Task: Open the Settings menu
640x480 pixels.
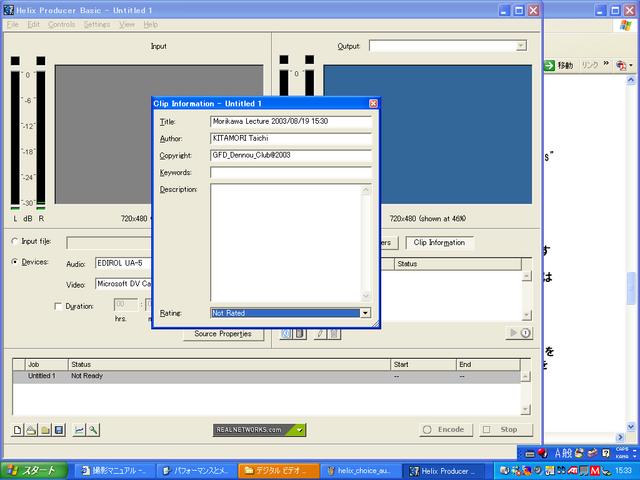Action: pos(97,24)
